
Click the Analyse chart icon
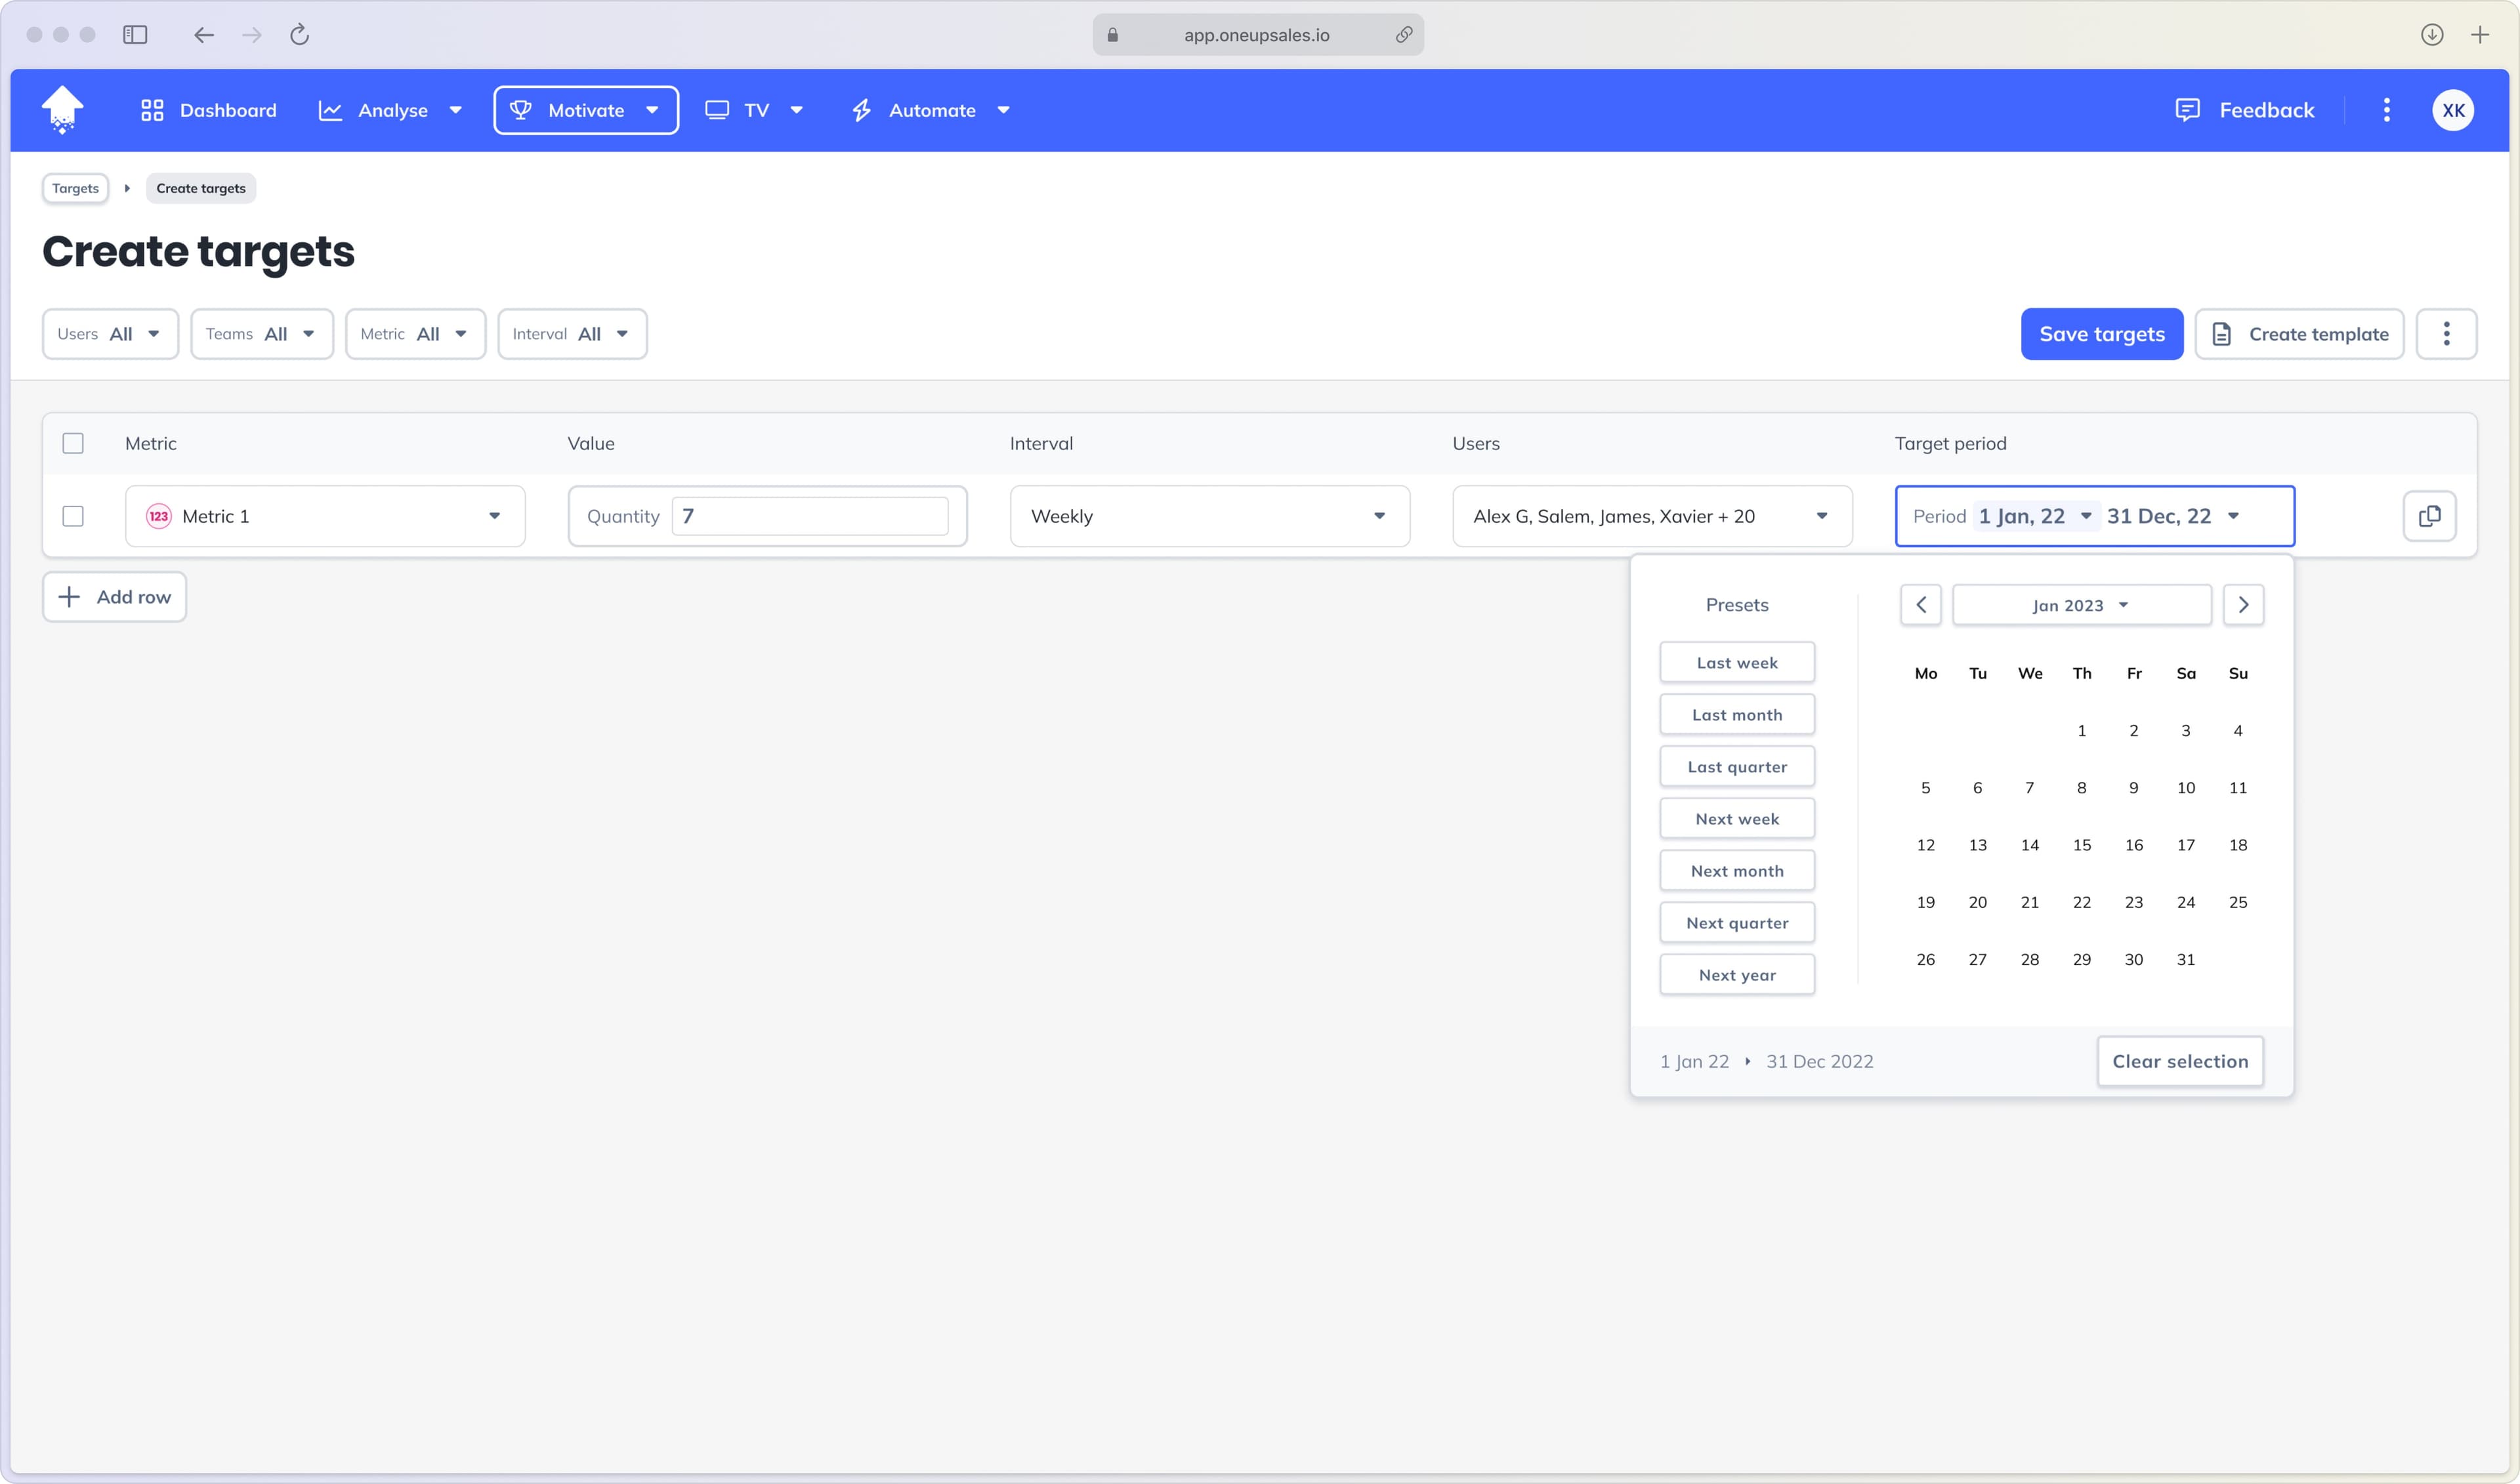click(330, 110)
